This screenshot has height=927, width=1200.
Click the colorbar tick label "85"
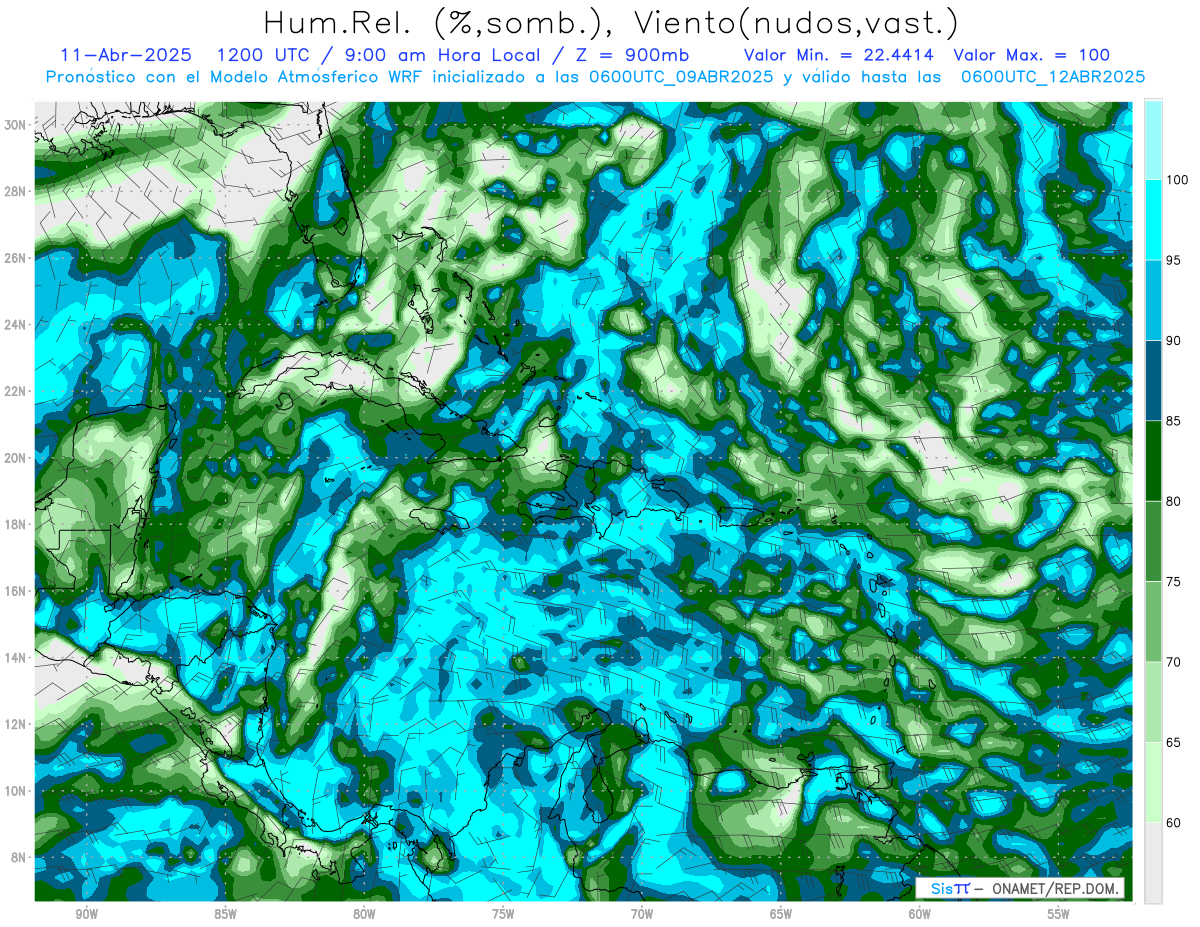click(x=1174, y=421)
